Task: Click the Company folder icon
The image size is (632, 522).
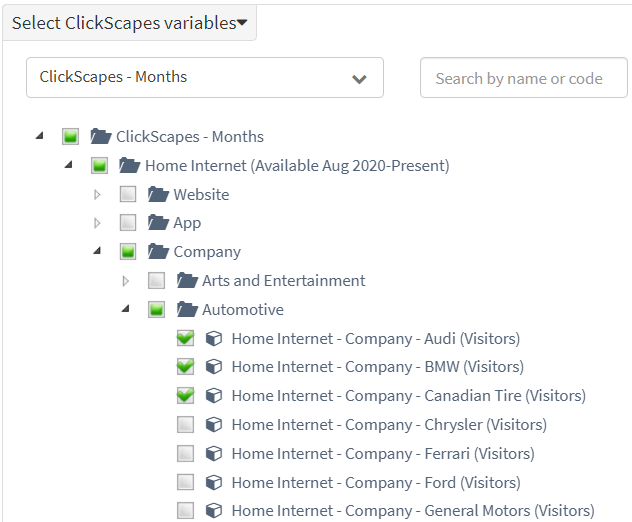Action: [x=158, y=252]
